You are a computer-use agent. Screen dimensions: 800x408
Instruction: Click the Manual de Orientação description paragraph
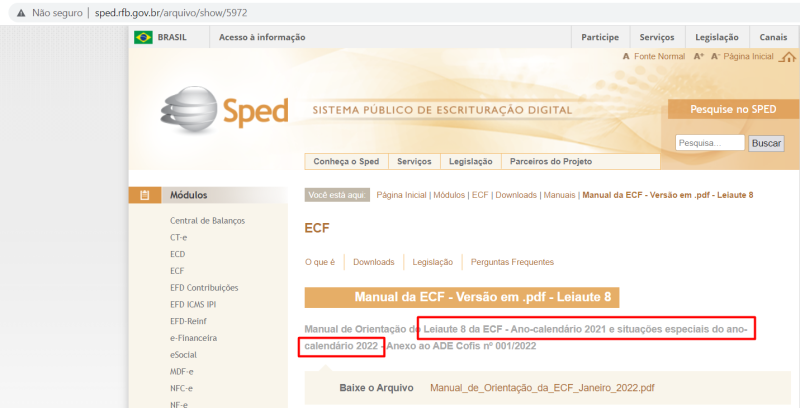(x=526, y=338)
